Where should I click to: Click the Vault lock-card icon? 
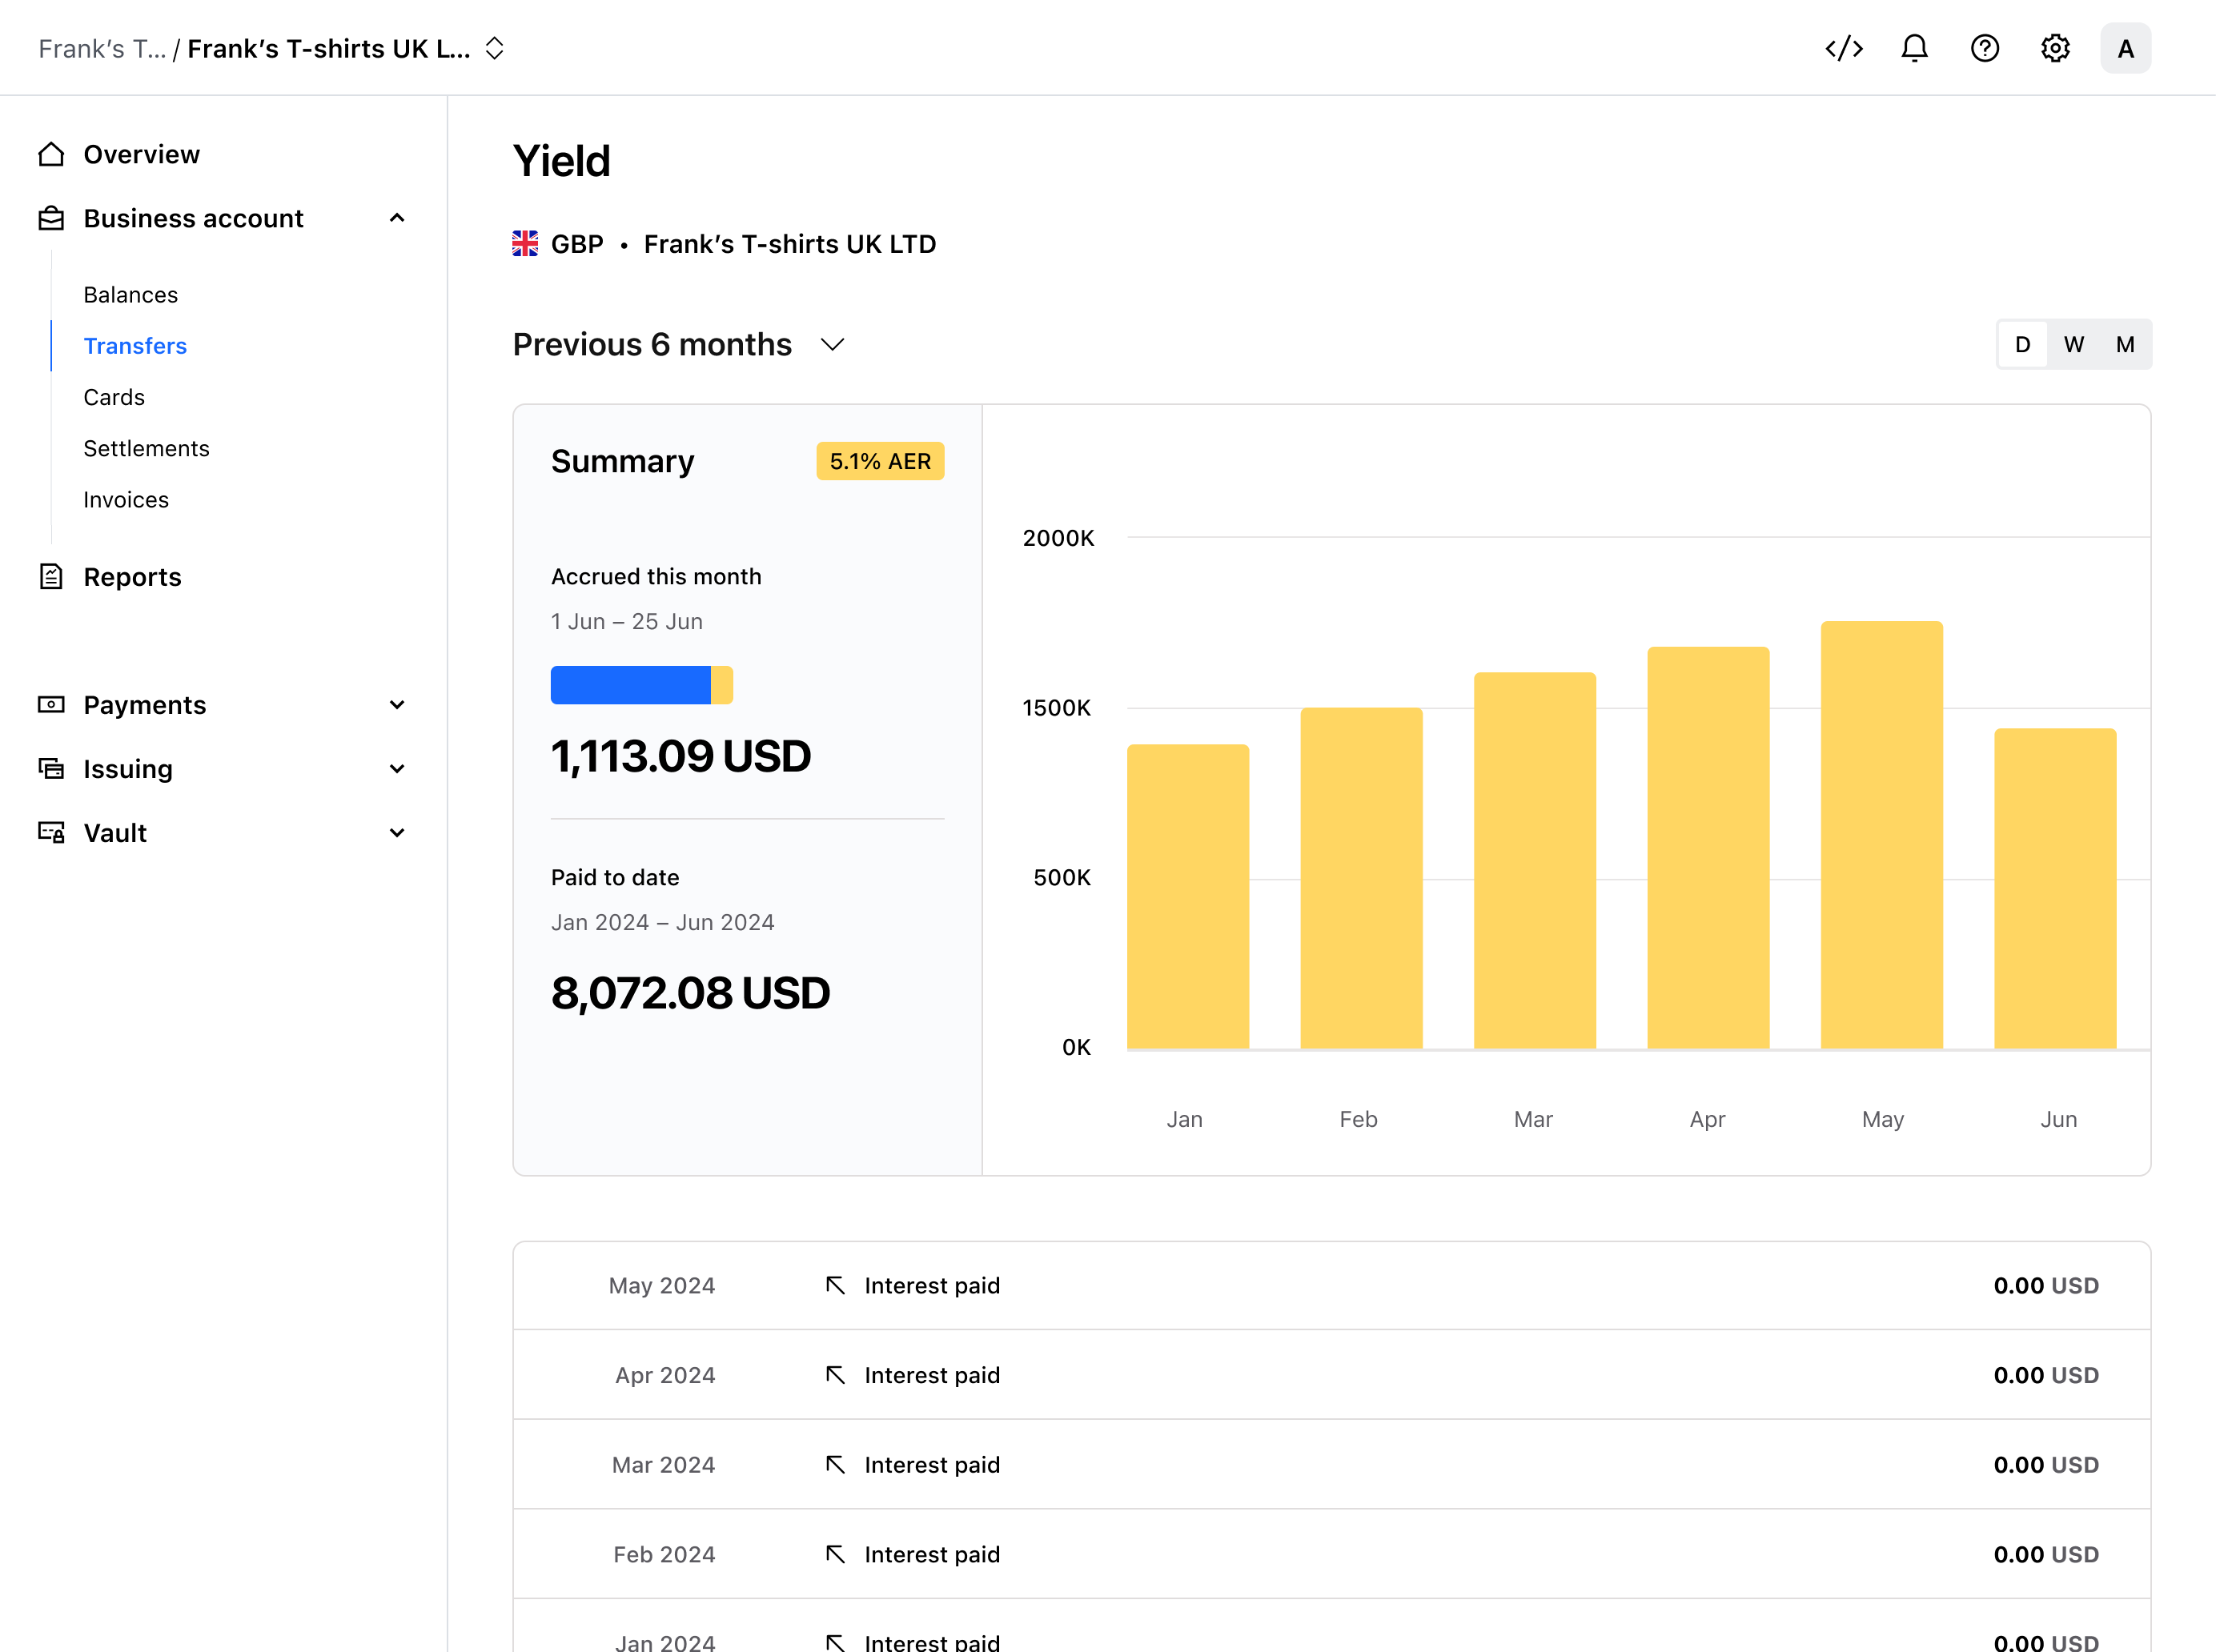pyautogui.click(x=51, y=833)
